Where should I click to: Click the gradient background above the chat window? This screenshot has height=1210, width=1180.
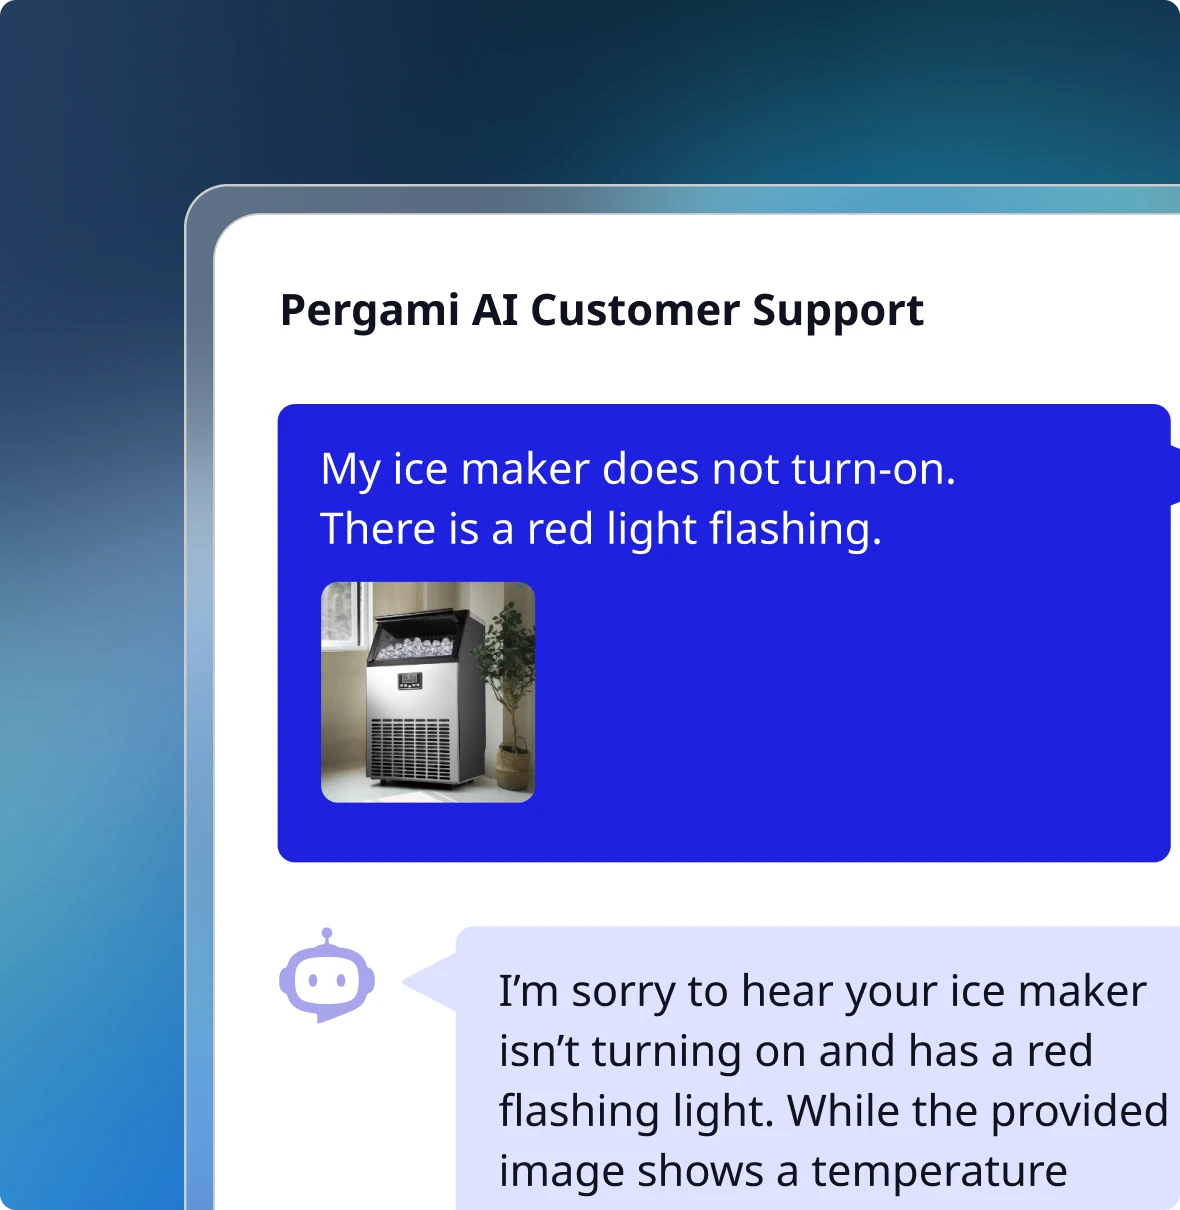pyautogui.click(x=600, y=90)
